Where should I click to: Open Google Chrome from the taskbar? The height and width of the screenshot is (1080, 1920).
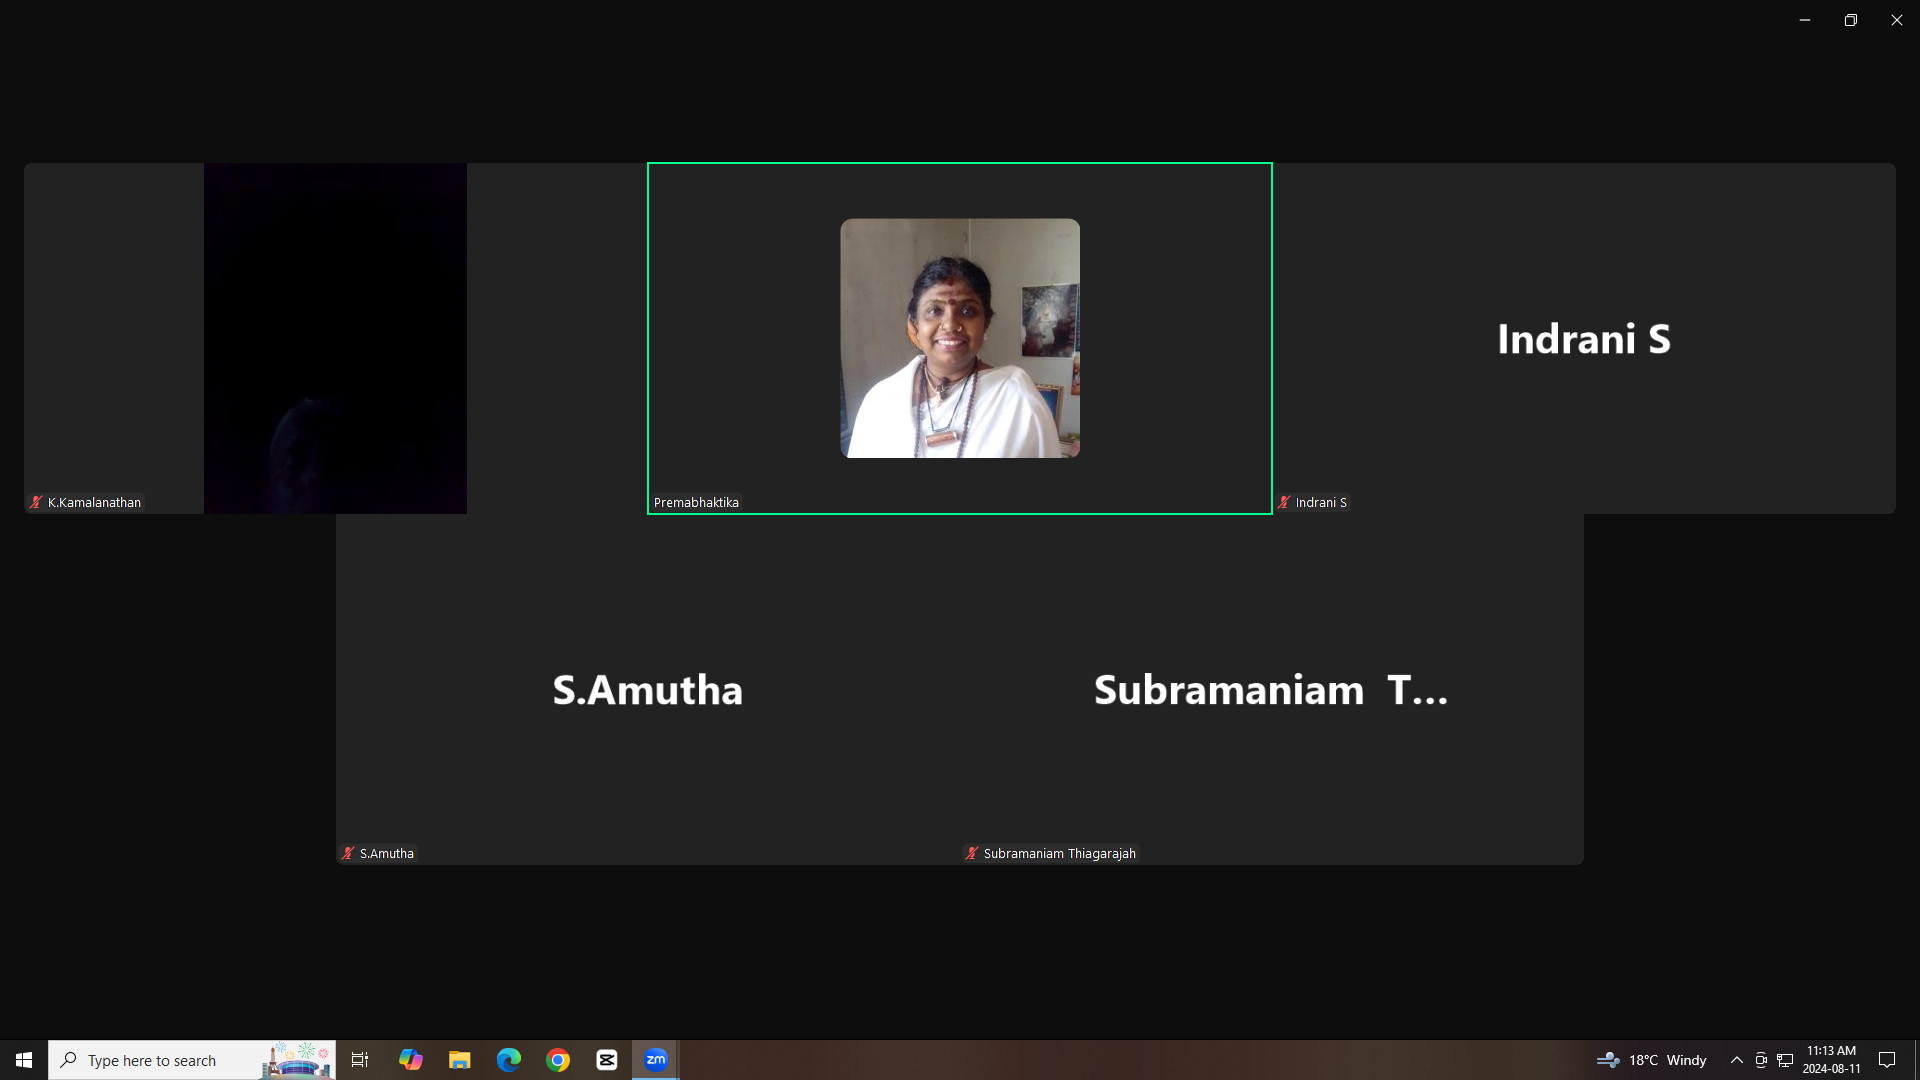[558, 1060]
